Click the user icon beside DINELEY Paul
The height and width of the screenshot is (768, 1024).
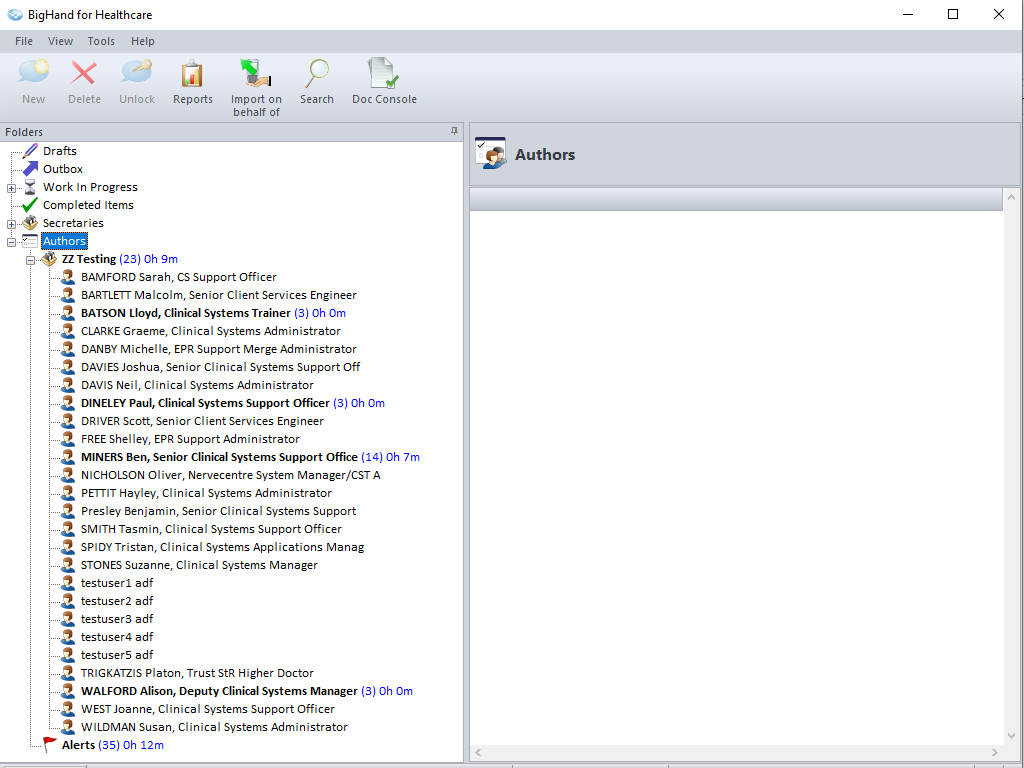[x=68, y=403]
